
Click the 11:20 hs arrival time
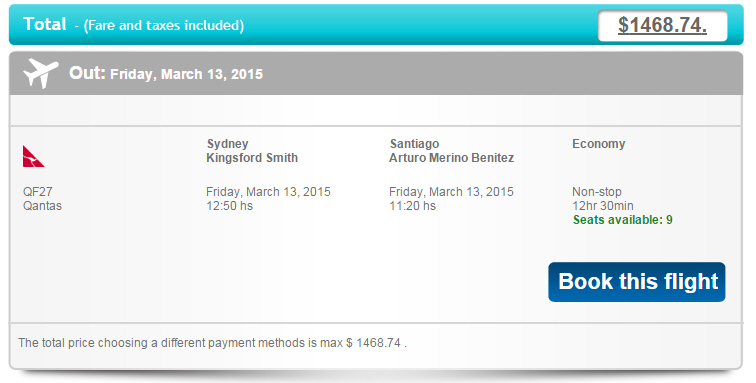tap(412, 206)
